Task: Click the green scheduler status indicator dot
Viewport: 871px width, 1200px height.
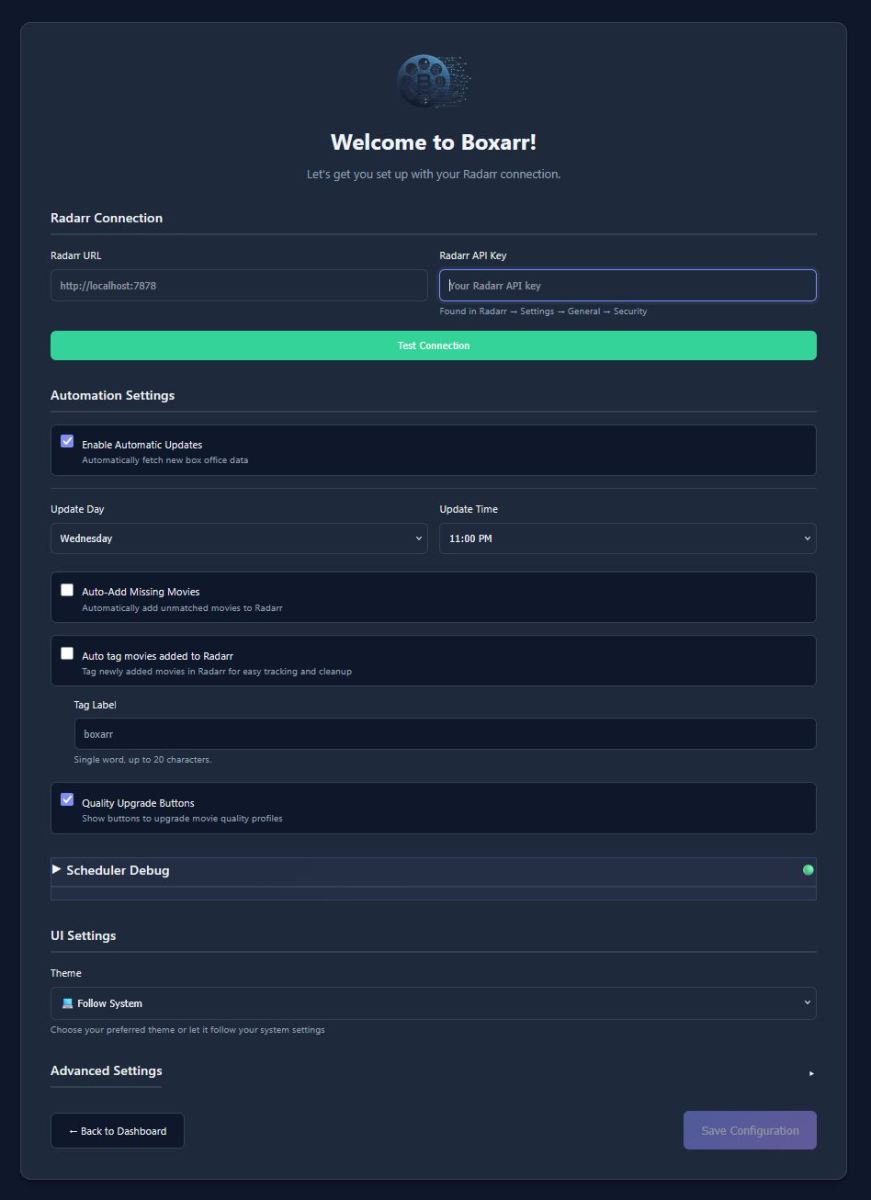Action: tap(808, 870)
